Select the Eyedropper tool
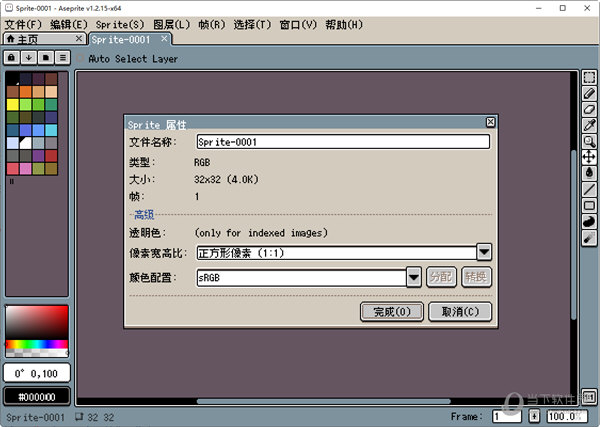The image size is (600, 427). point(589,125)
